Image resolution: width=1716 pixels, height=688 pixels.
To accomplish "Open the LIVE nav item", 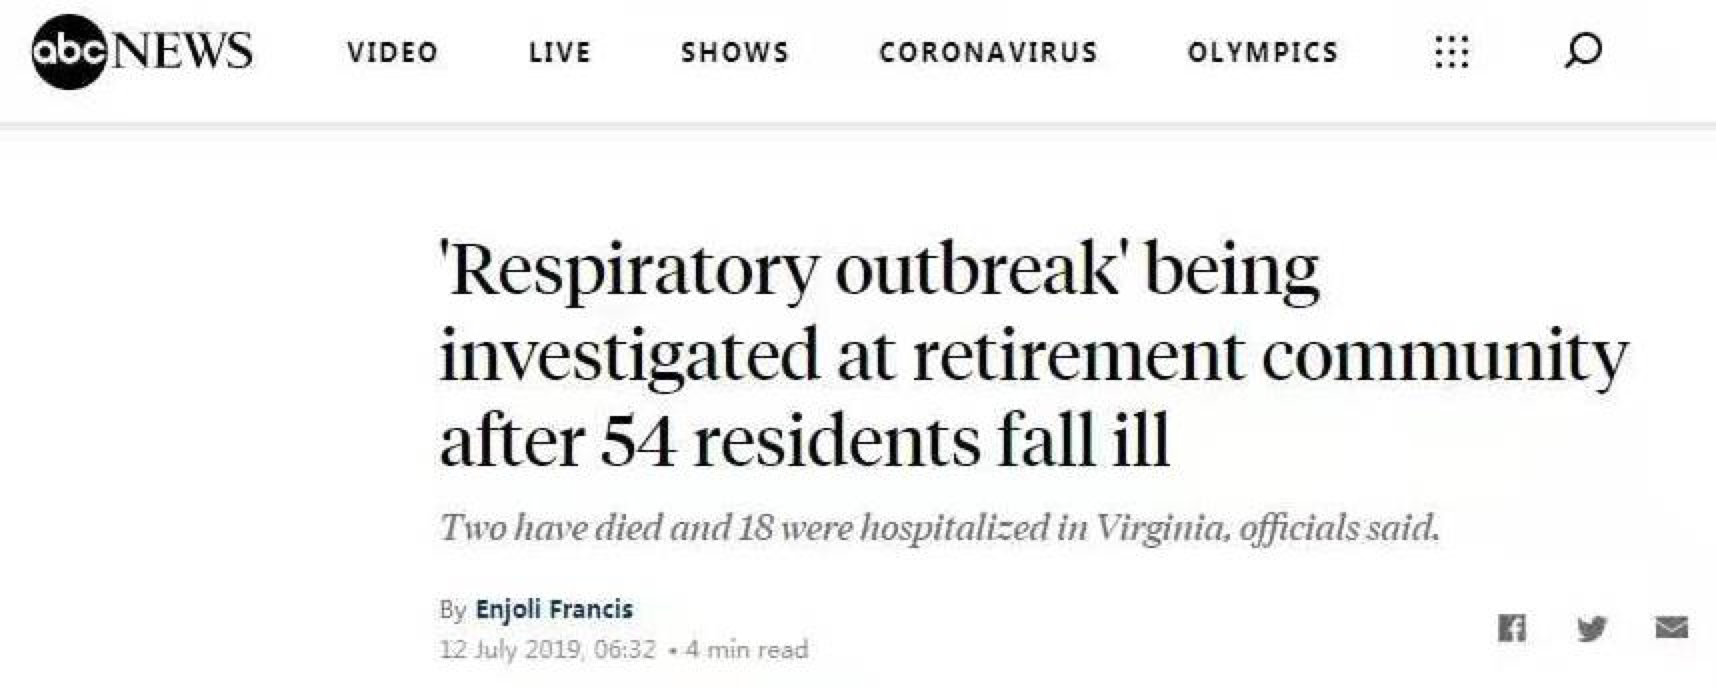I will (x=560, y=52).
